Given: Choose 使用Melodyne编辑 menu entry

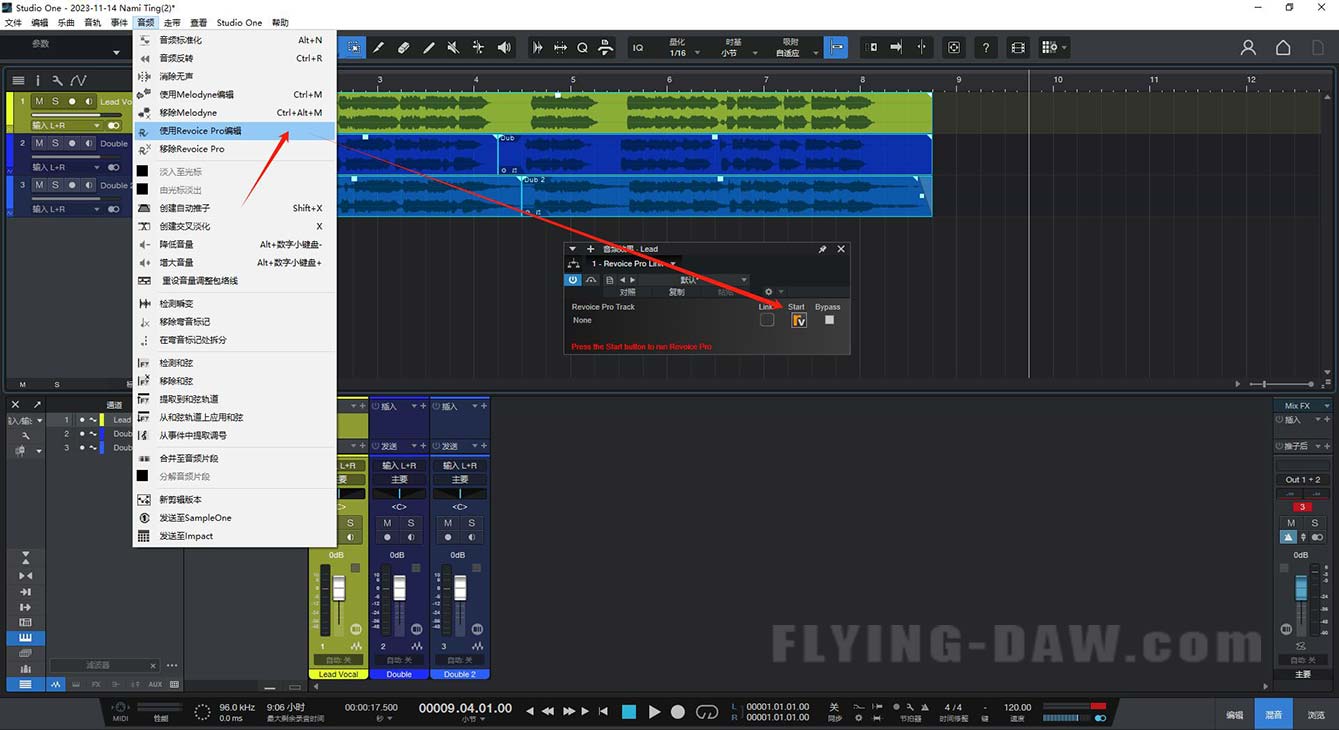Looking at the screenshot, I should (234, 94).
